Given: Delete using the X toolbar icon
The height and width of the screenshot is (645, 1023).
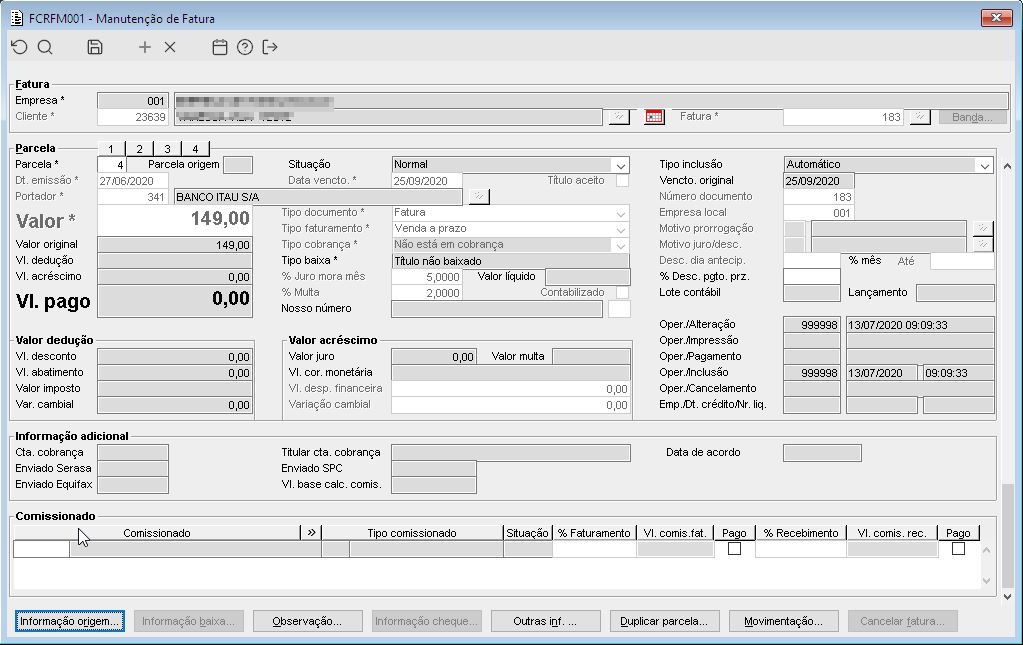Looking at the screenshot, I should (x=170, y=47).
